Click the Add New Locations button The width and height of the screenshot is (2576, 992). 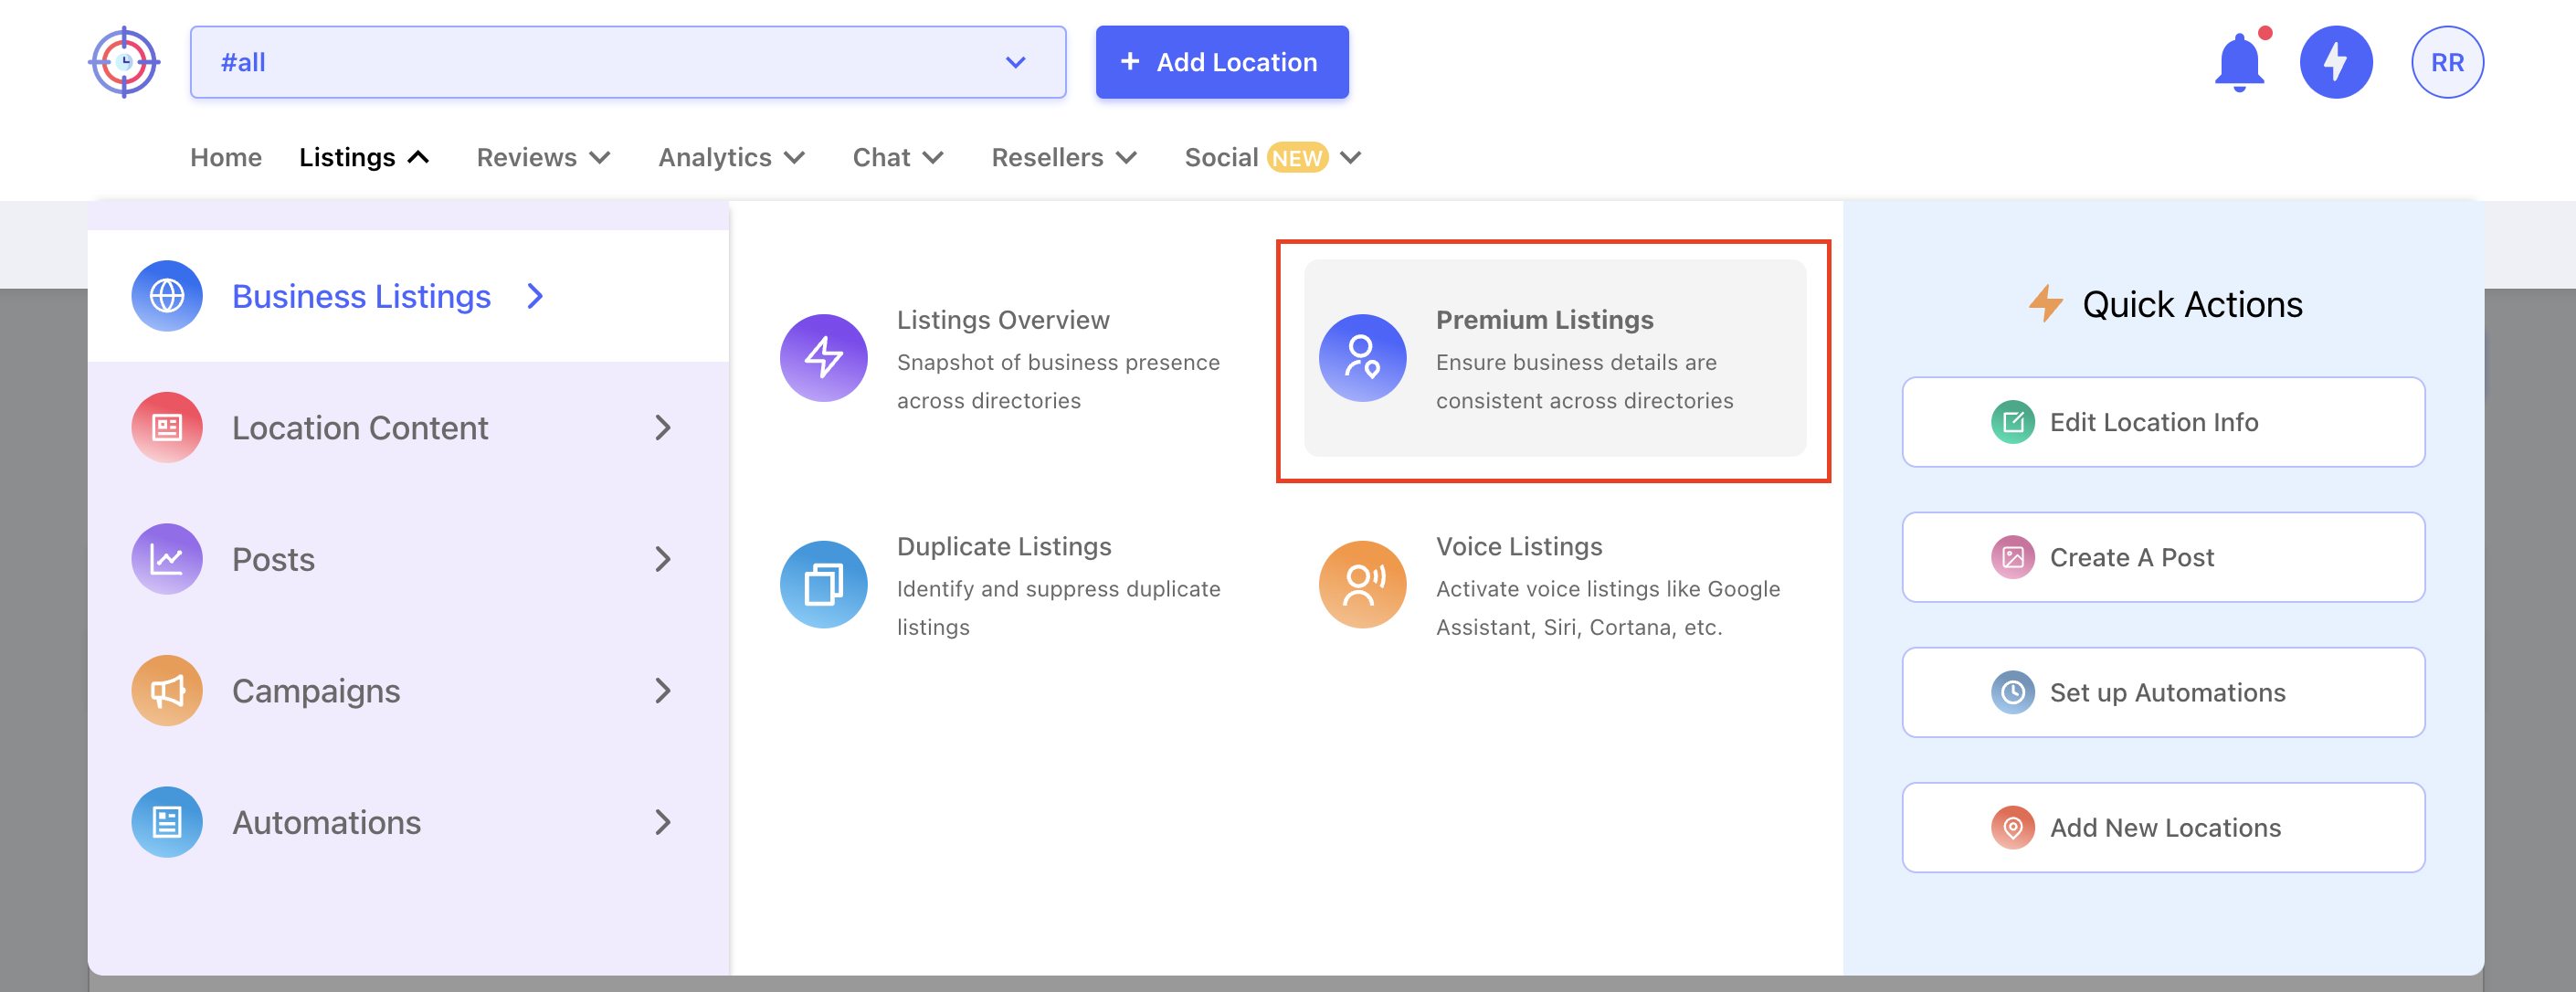click(2163, 827)
